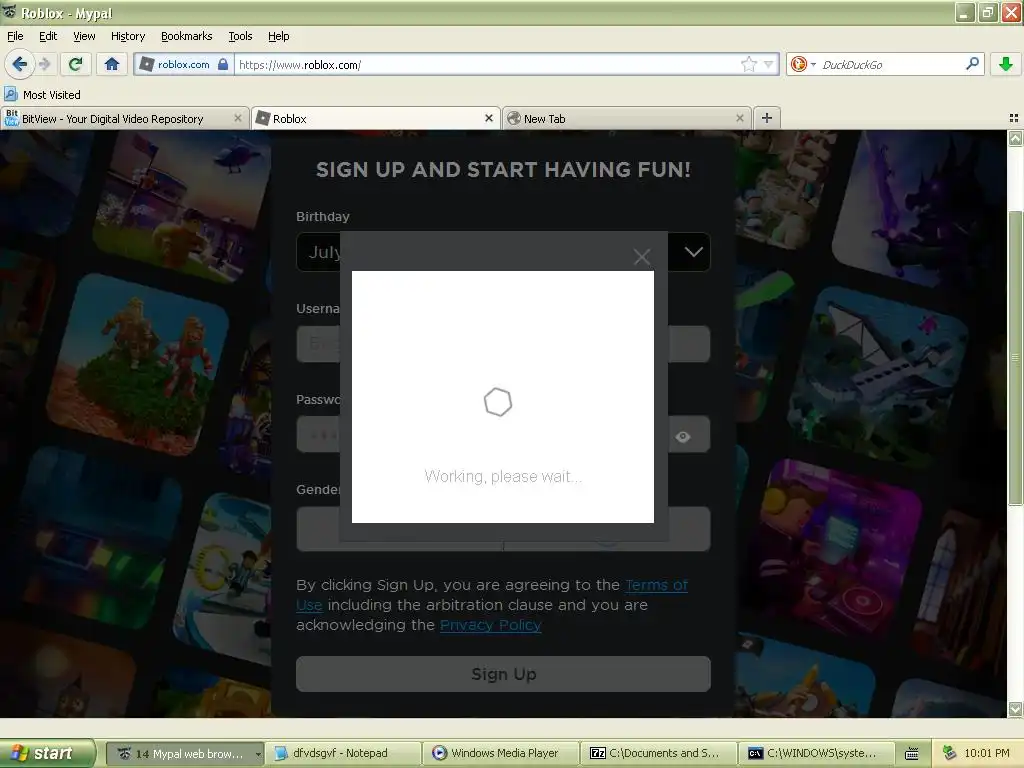The image size is (1024, 768).
Task: Click the search magnifier icon
Action: pyautogui.click(x=972, y=64)
